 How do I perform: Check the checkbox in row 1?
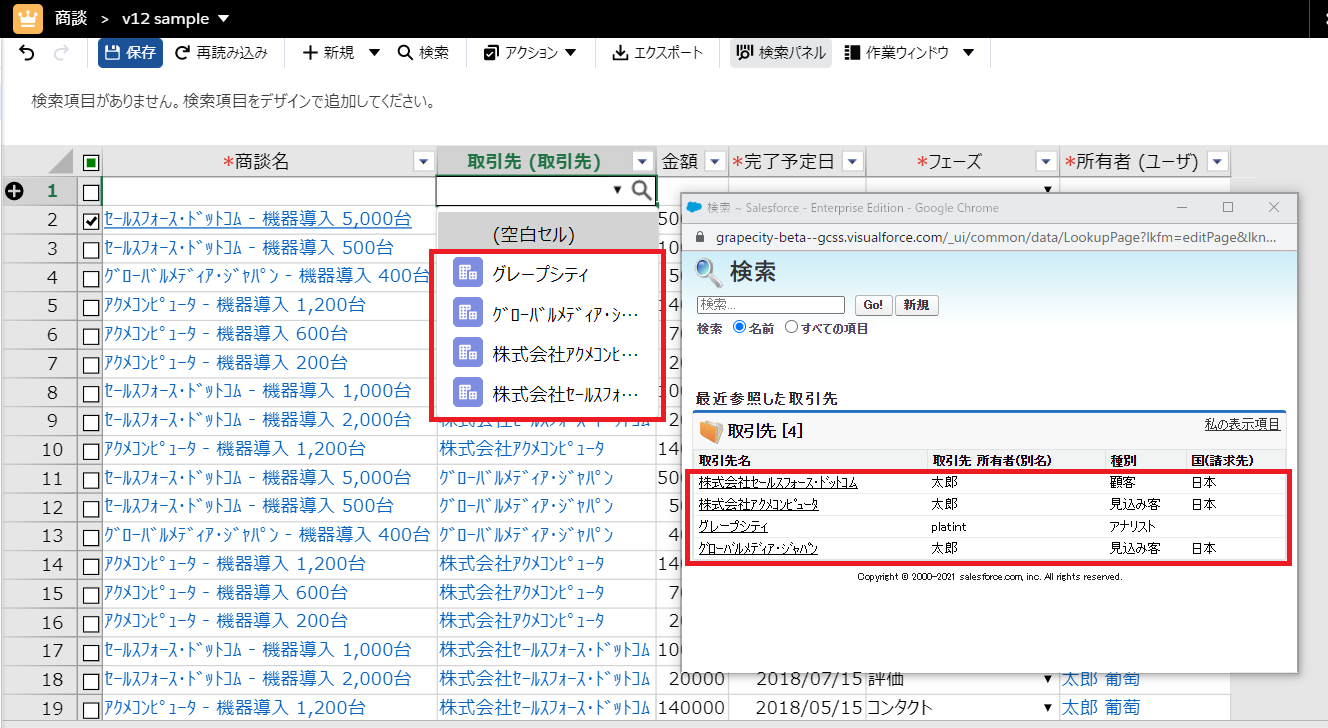pos(91,192)
